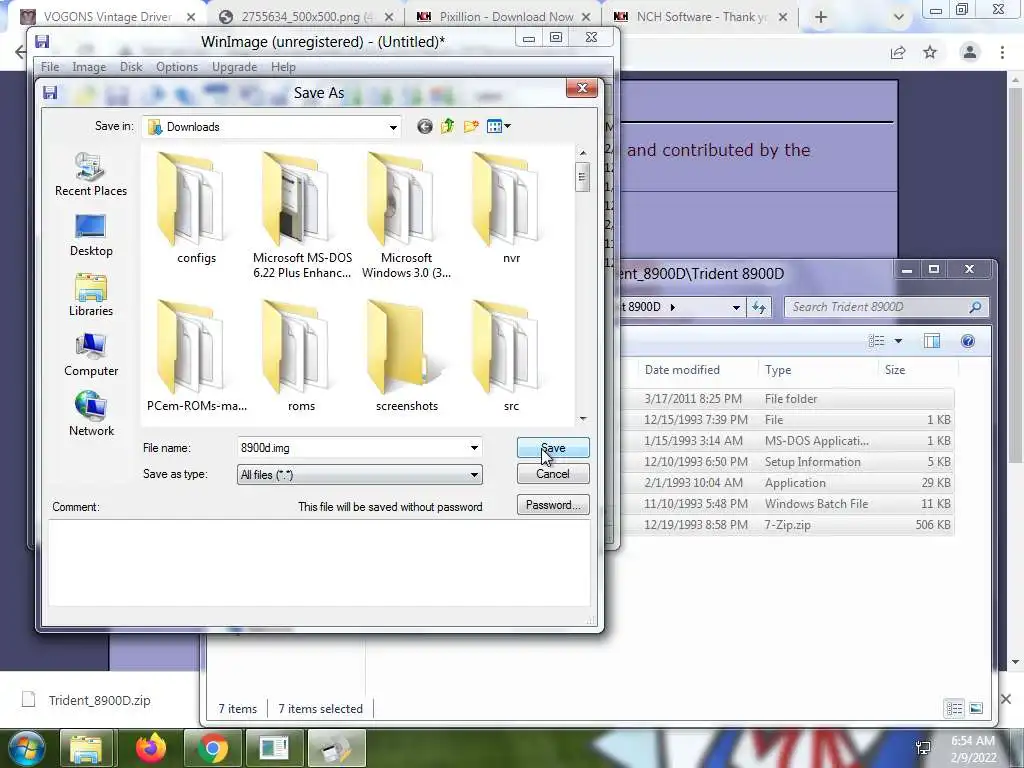Open WinImage Image menu
Screen dimensions: 1024x768
89,67
